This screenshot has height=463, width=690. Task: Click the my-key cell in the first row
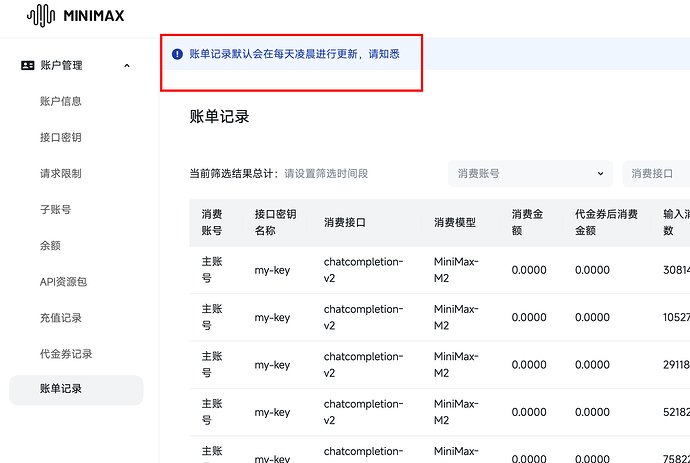coord(272,270)
